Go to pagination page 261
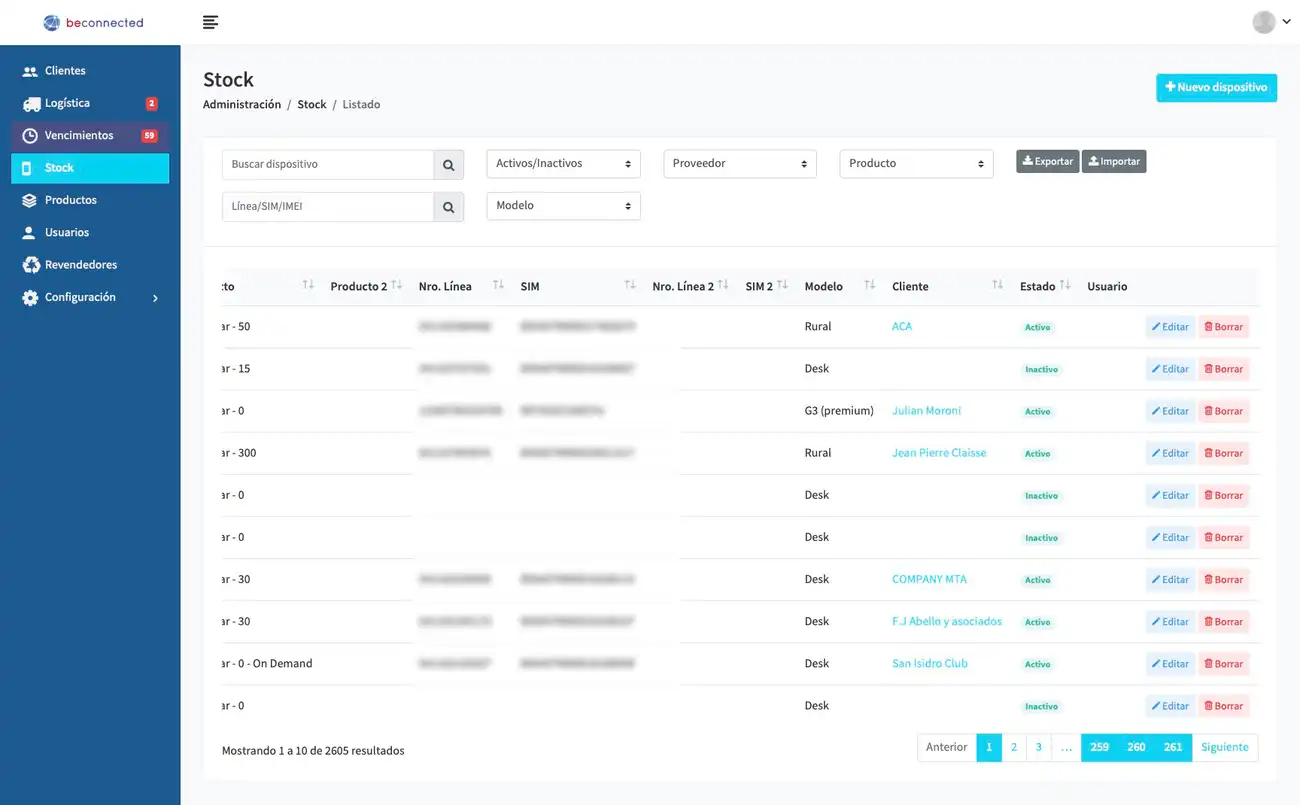This screenshot has height=805, width=1300. pyautogui.click(x=1173, y=747)
